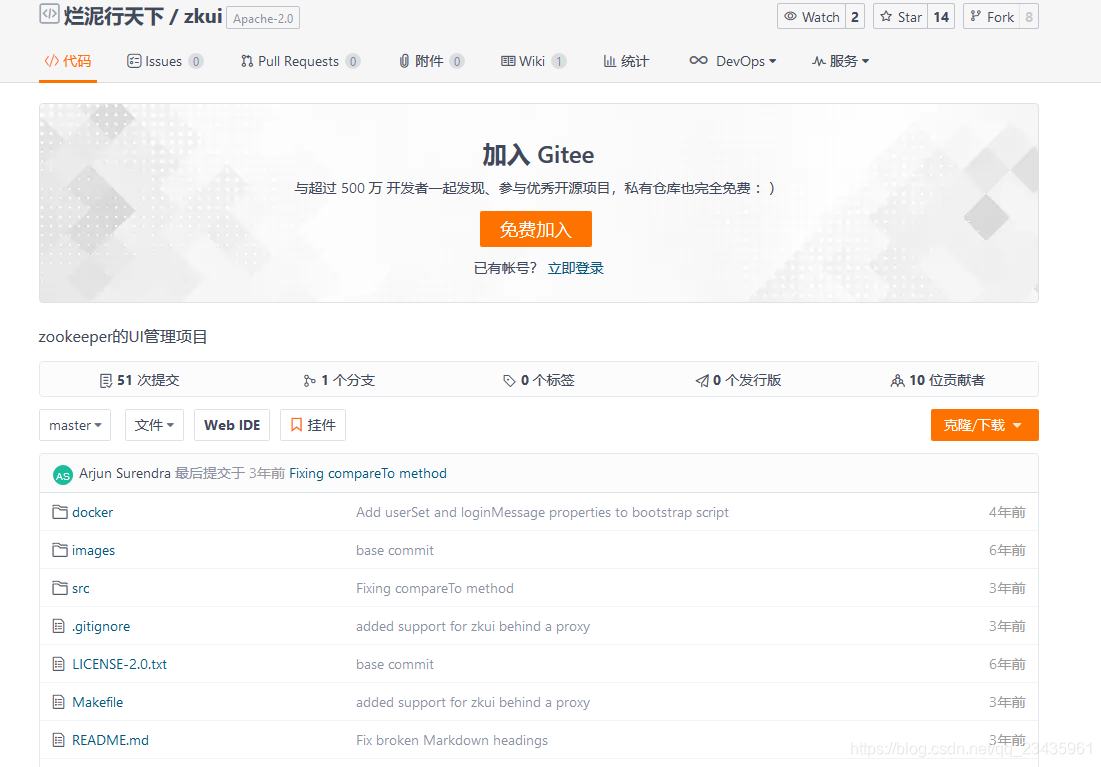Viewport: 1101px width, 767px height.
Task: Click the release paper-plane icon
Action: pyautogui.click(x=702, y=381)
